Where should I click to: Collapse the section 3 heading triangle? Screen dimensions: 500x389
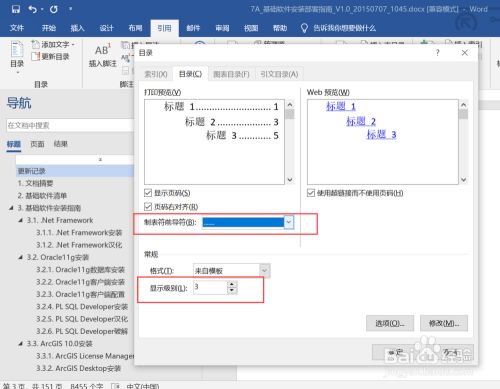11,208
